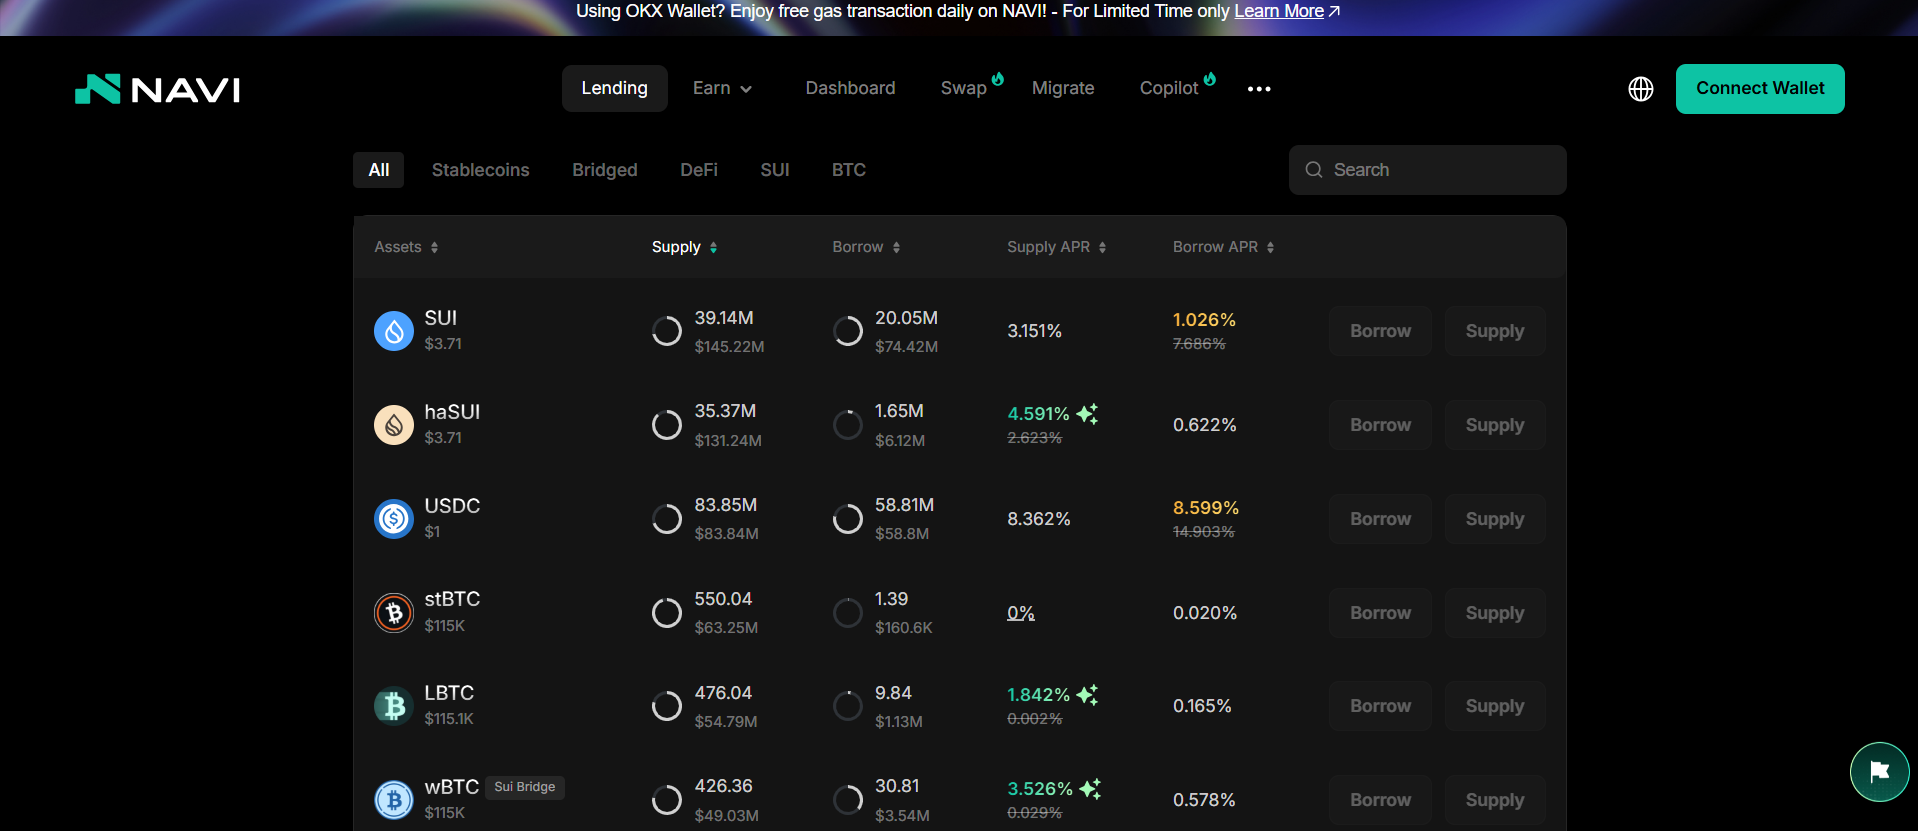The image size is (1918, 831).
Task: Sort by Borrow column
Action: pos(866,247)
